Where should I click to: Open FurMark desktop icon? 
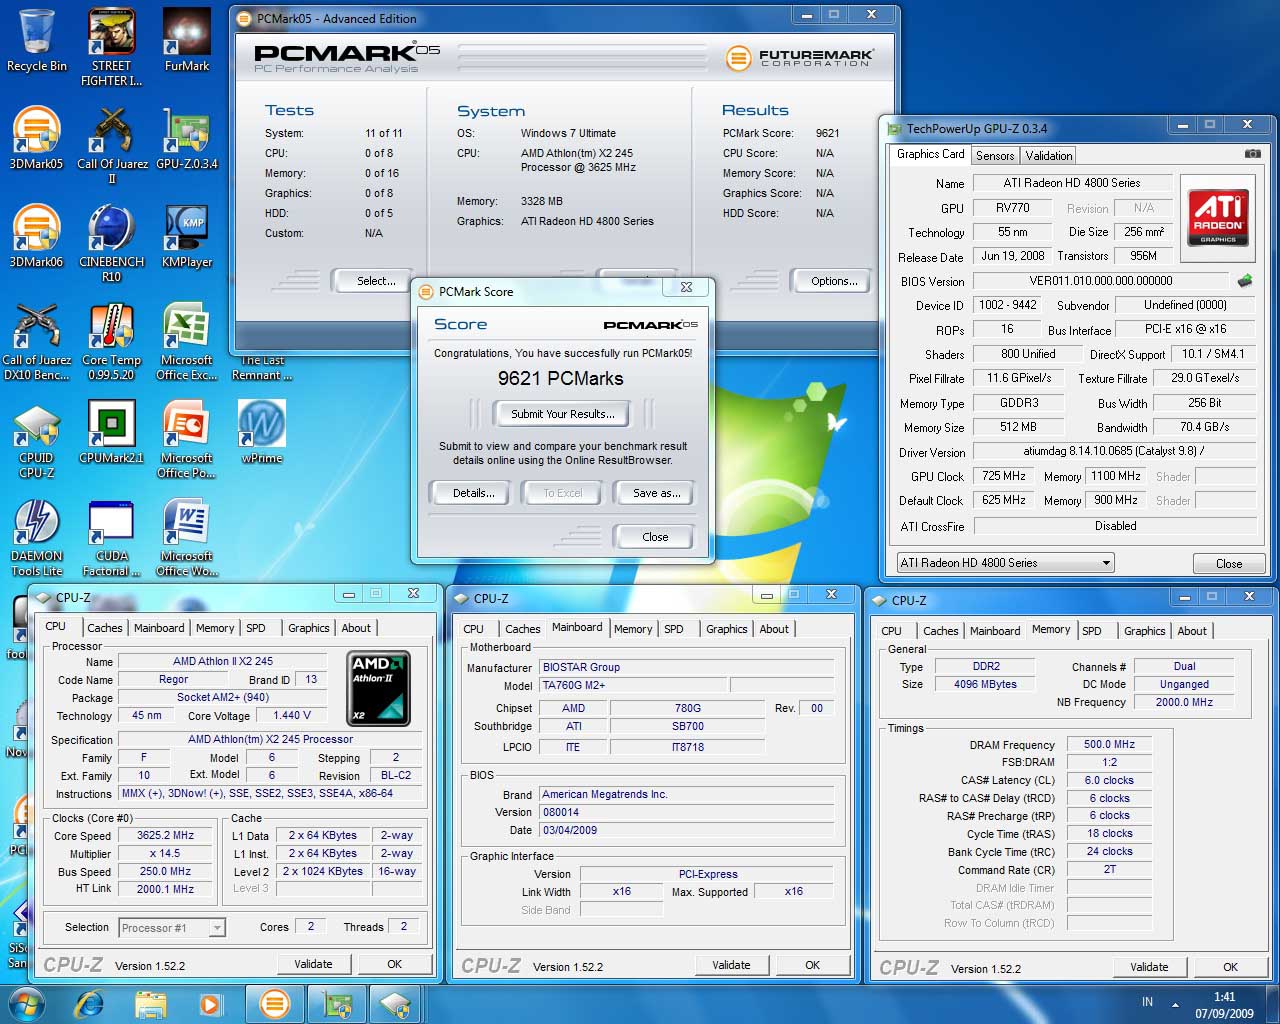point(187,42)
